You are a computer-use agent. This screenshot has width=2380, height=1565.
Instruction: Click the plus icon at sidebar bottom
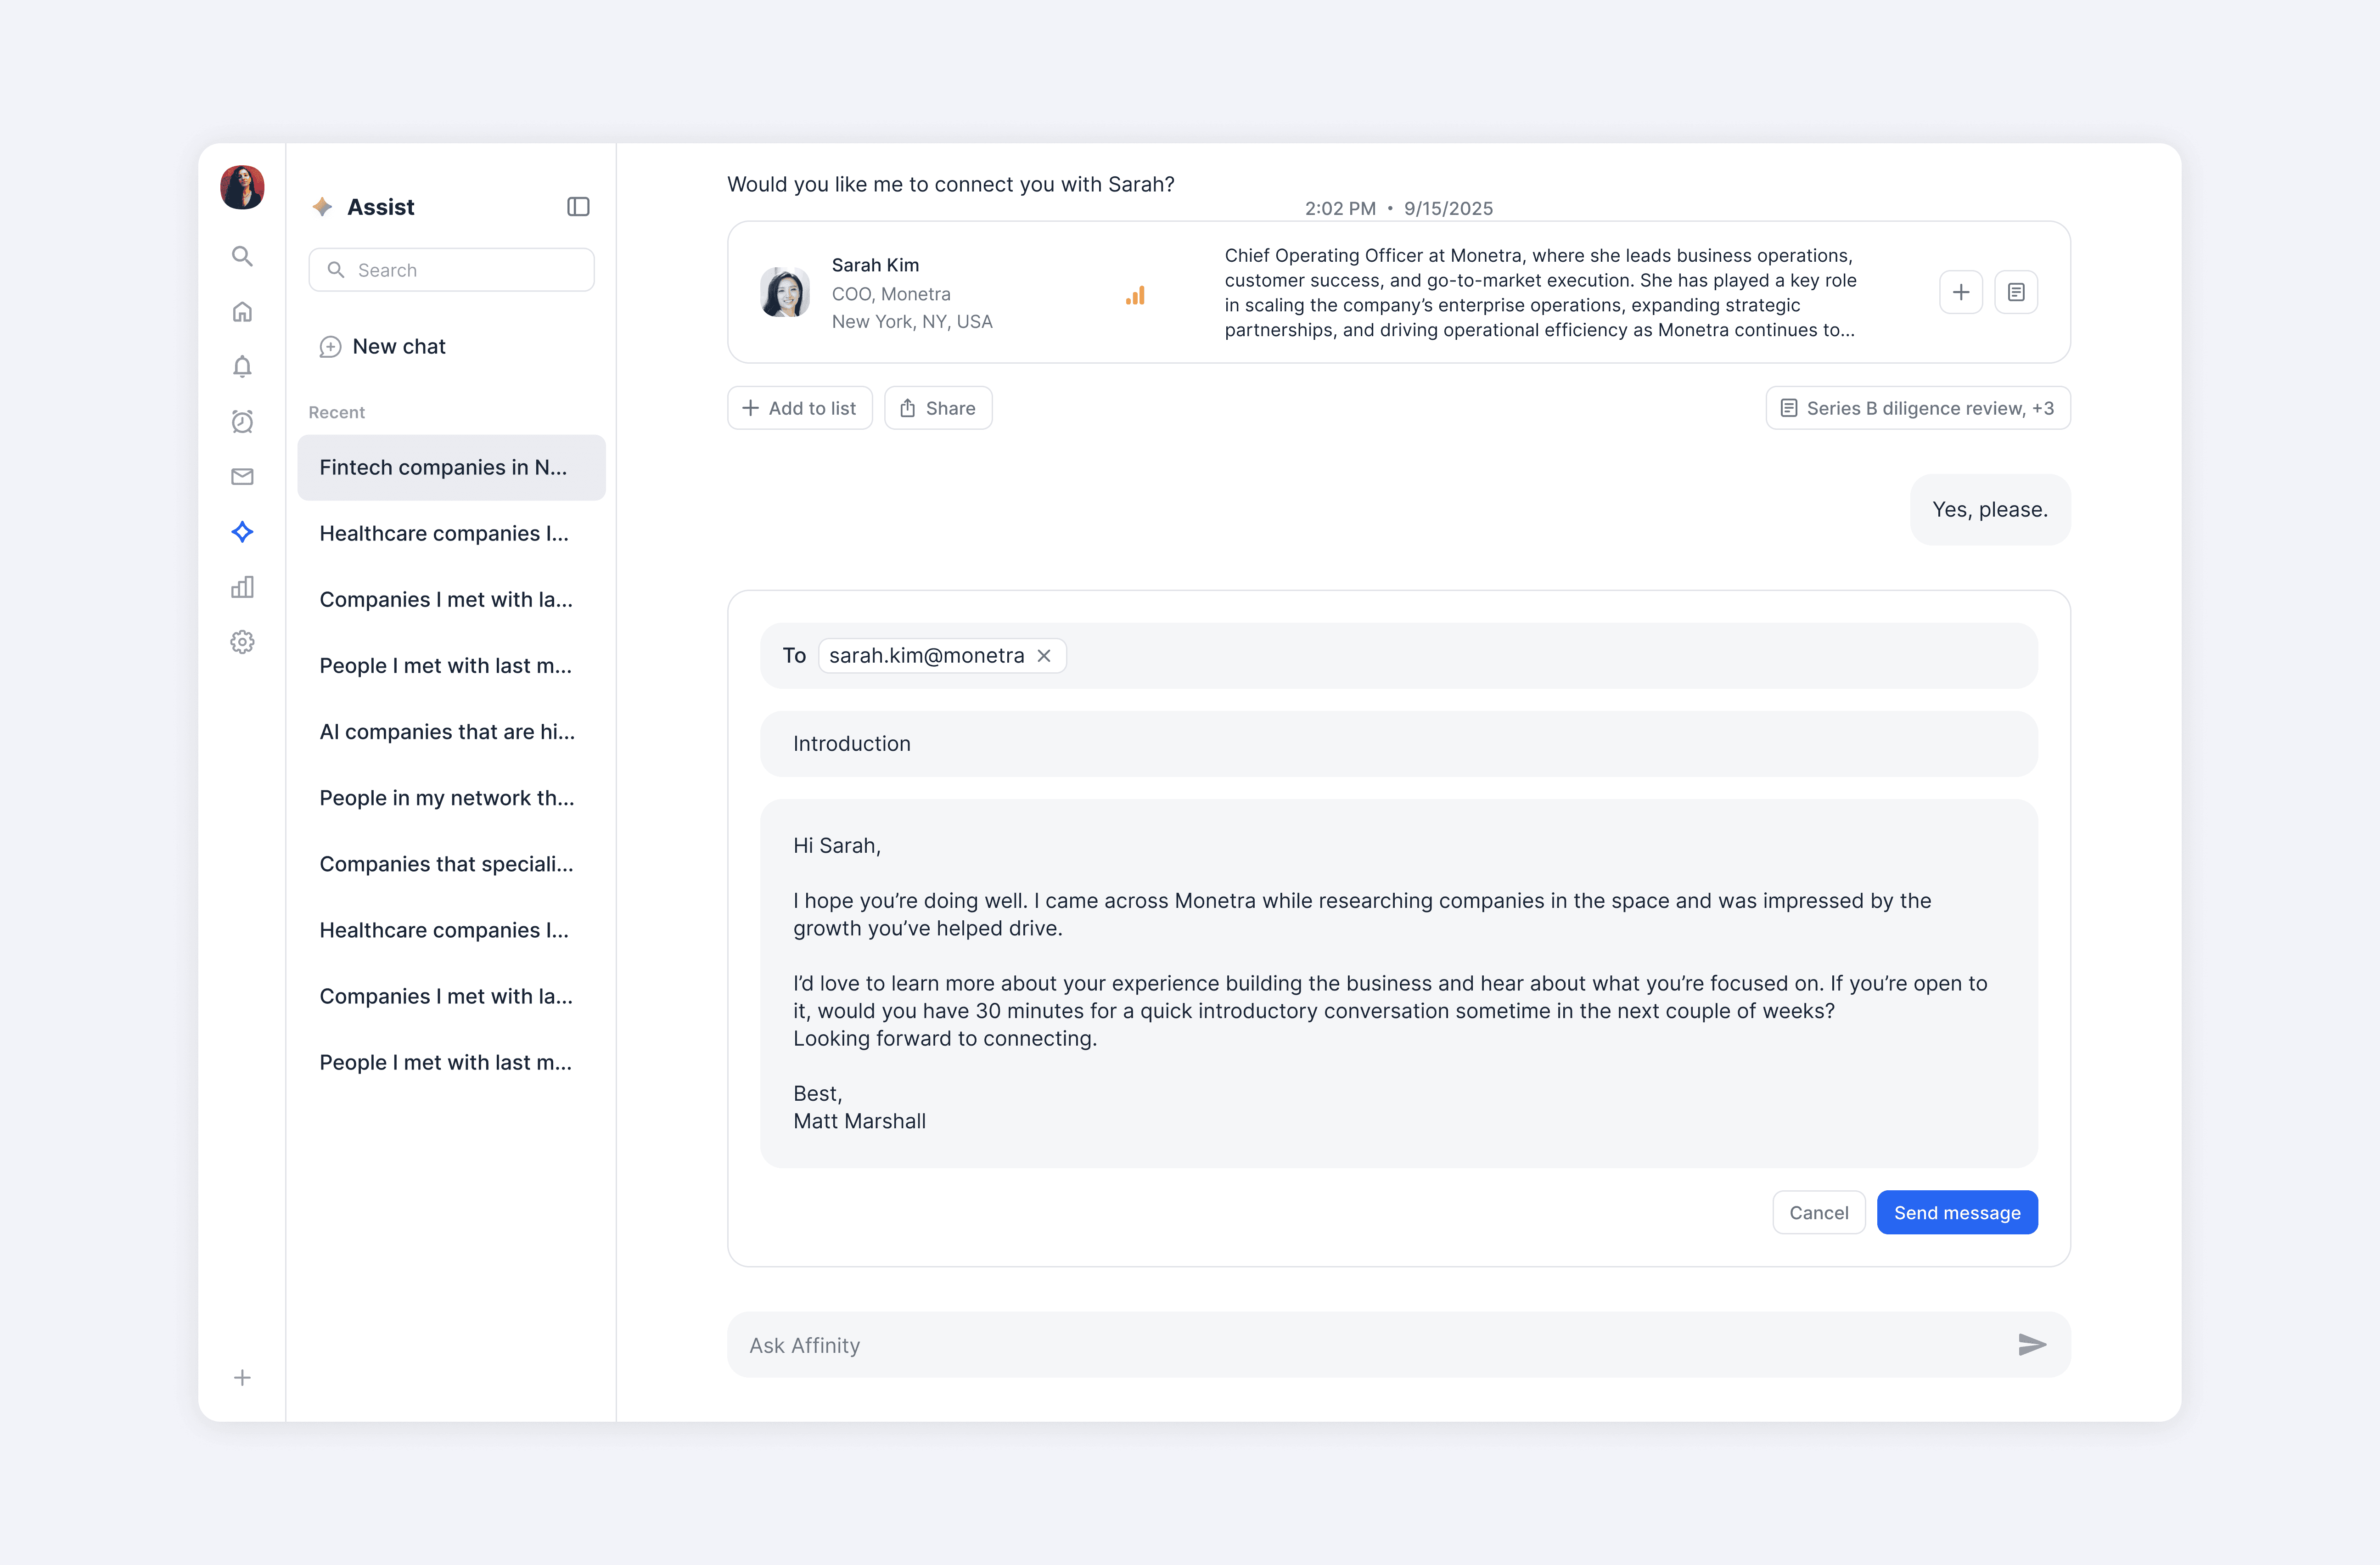(x=242, y=1378)
